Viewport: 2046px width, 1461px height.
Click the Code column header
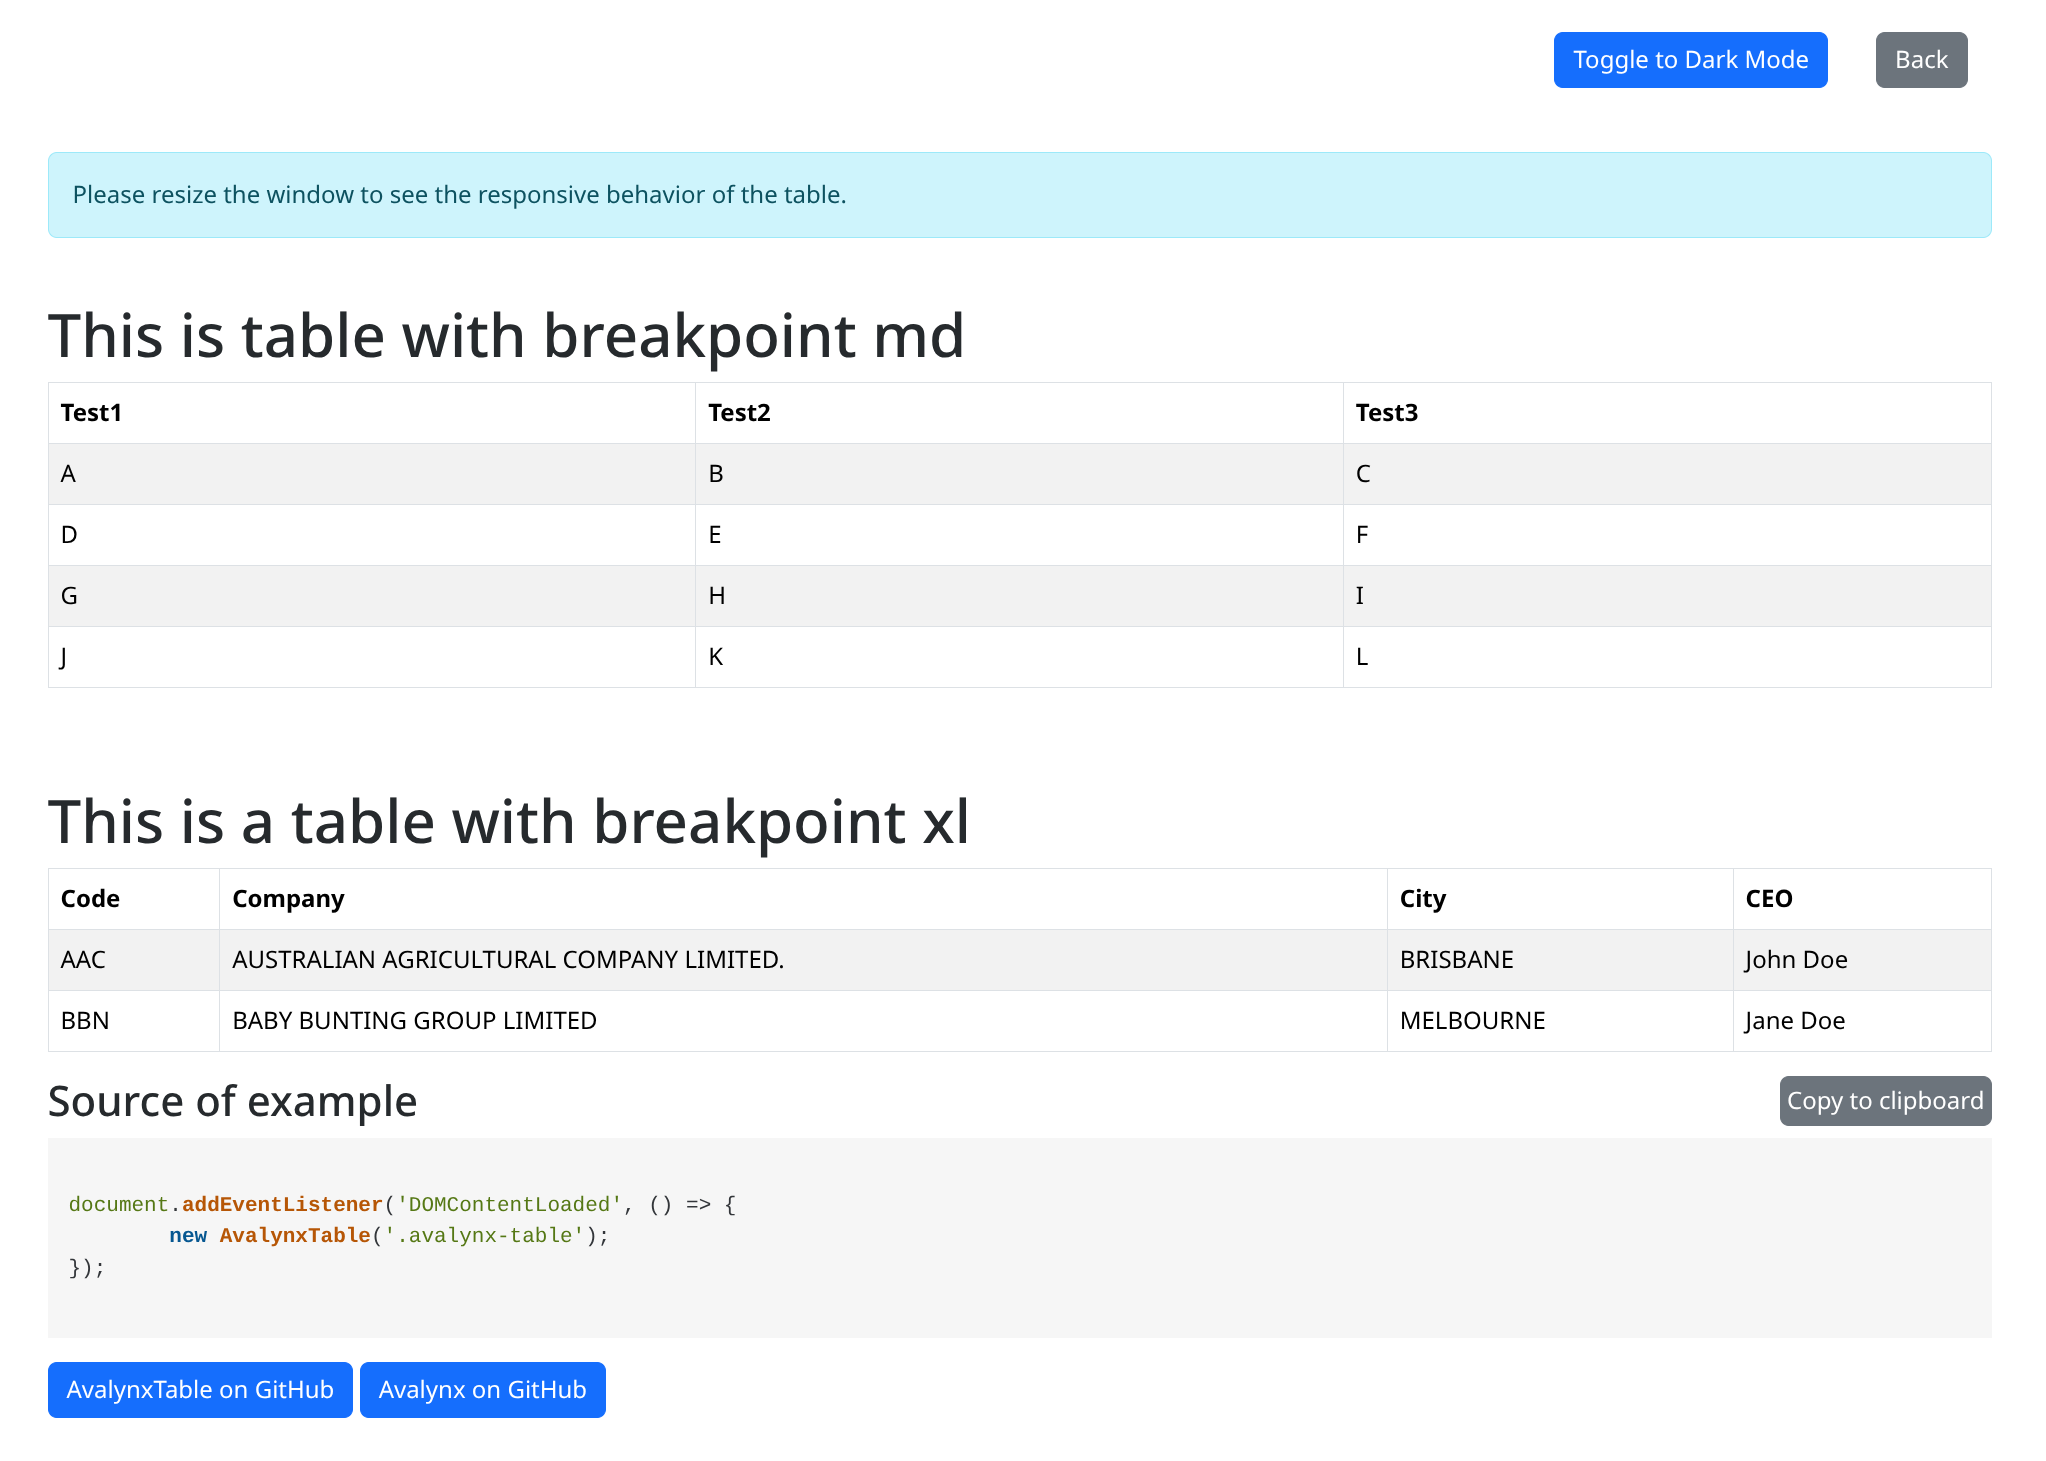[89, 898]
